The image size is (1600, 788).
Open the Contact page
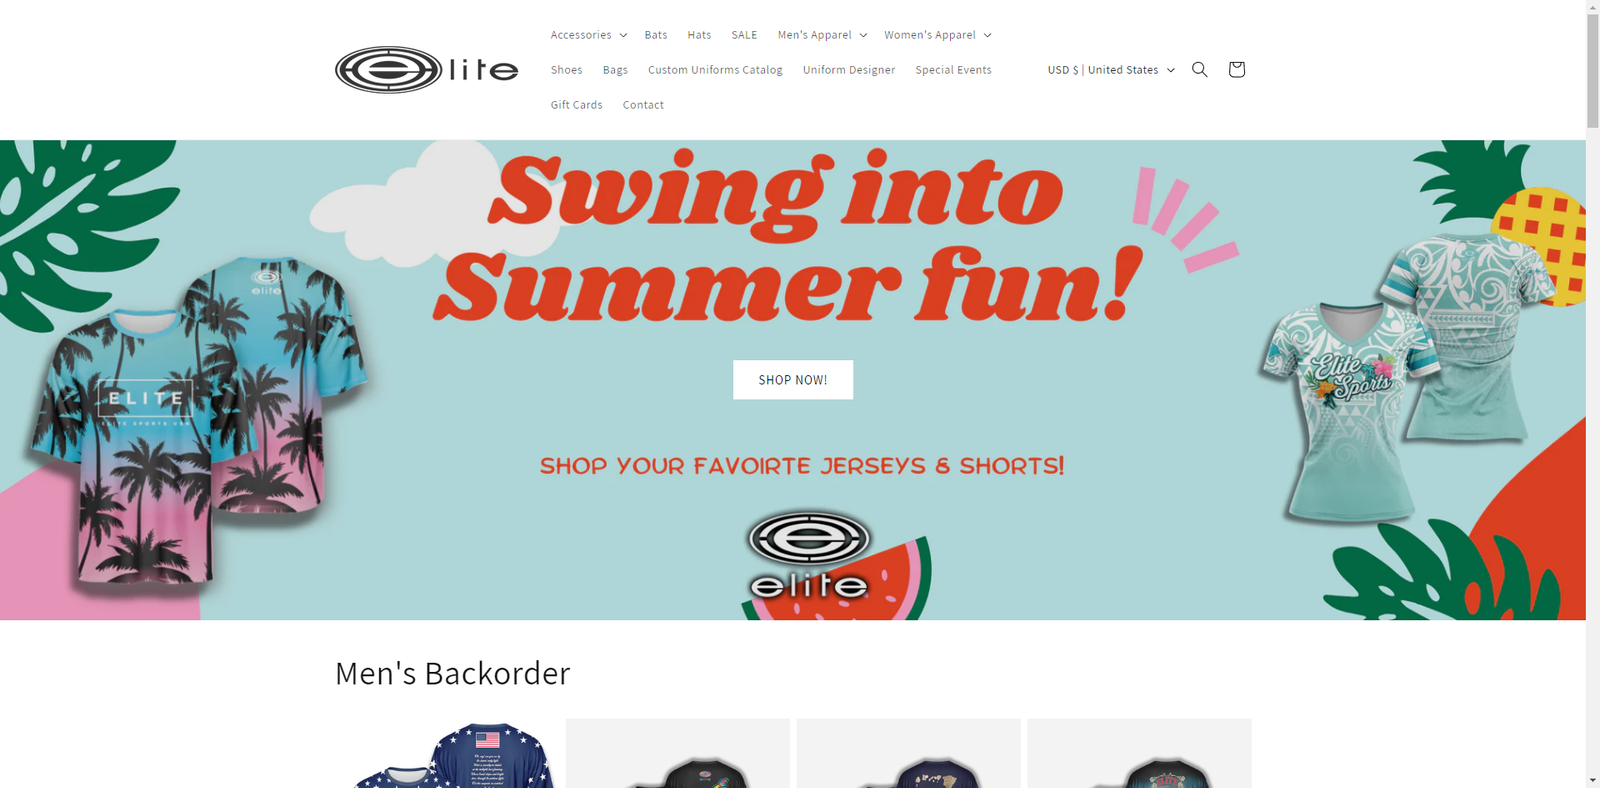(x=643, y=105)
